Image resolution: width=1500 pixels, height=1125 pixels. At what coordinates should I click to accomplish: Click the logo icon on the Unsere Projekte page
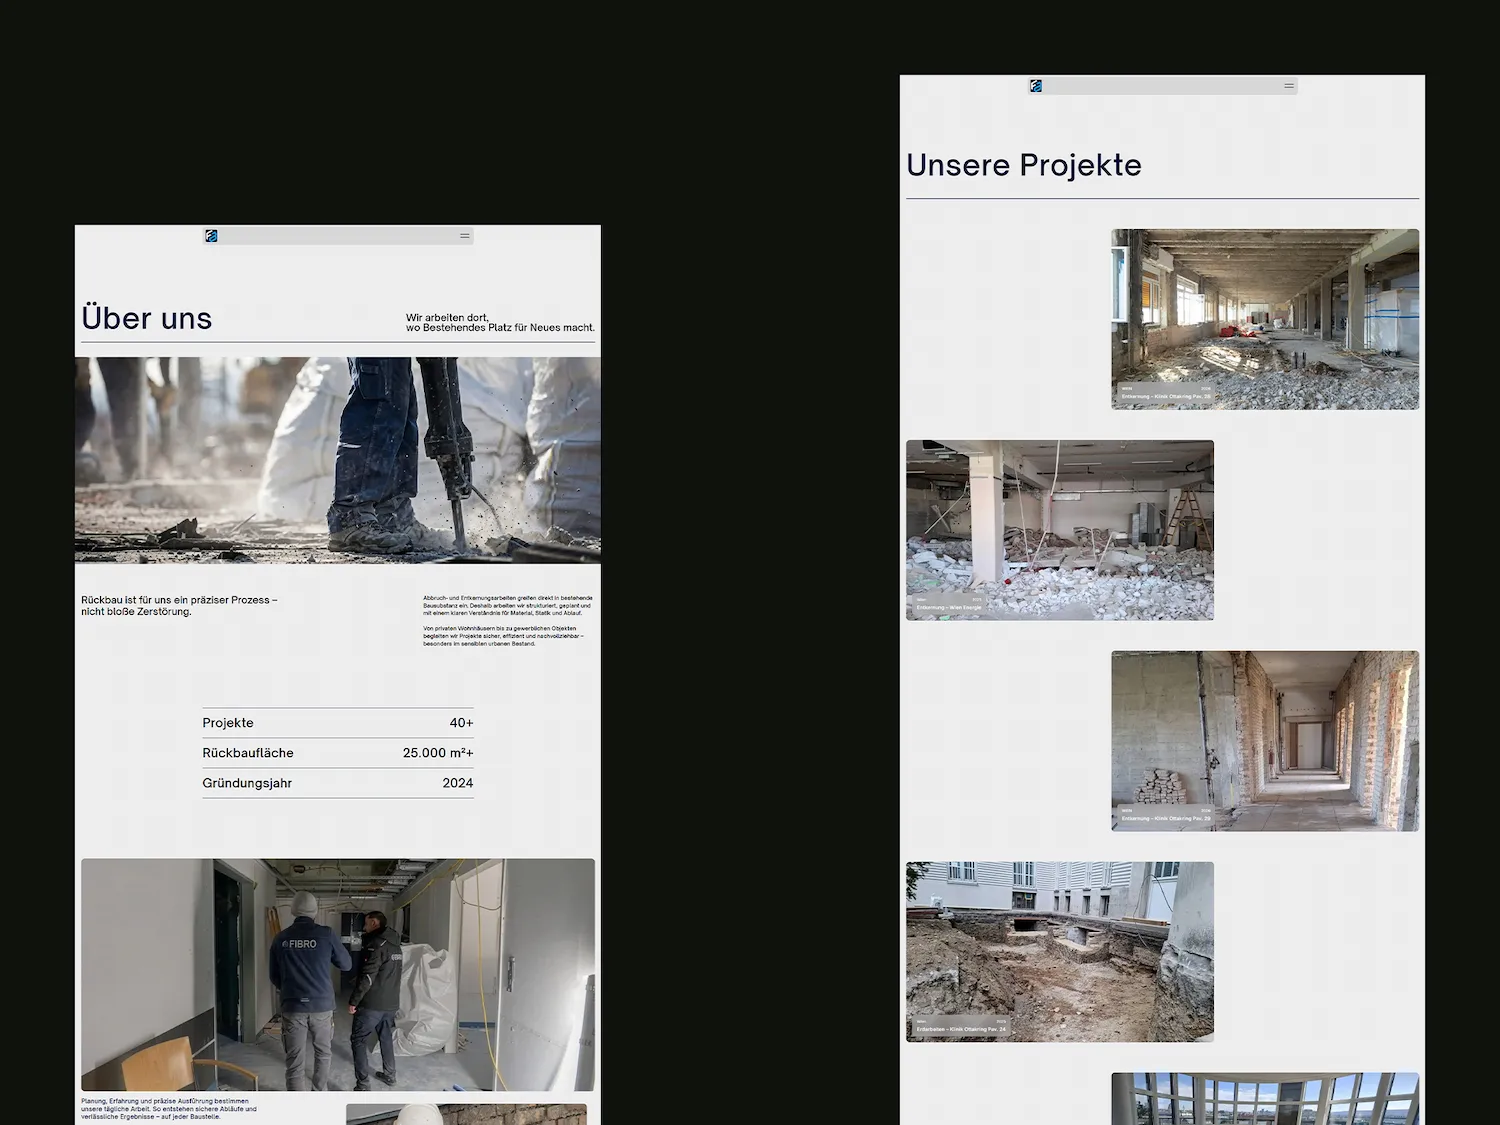click(x=1036, y=86)
